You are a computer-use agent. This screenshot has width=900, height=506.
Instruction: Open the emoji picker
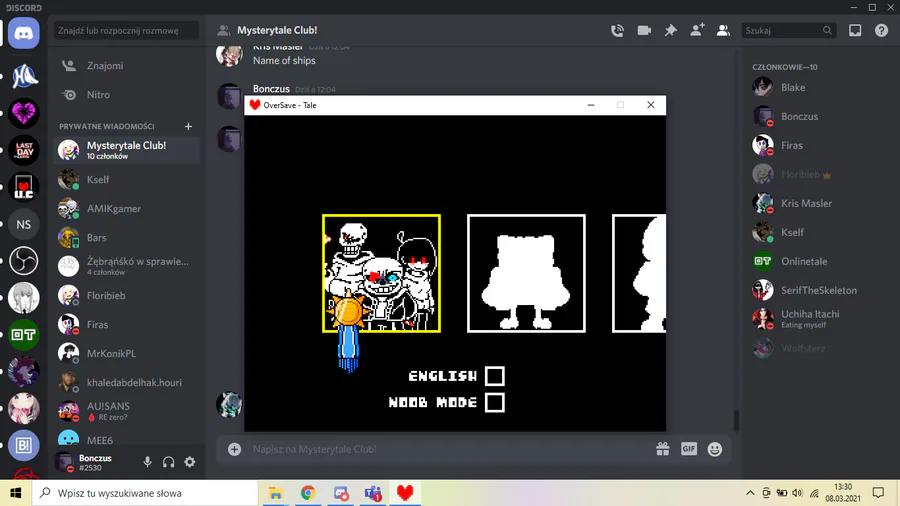tap(715, 449)
